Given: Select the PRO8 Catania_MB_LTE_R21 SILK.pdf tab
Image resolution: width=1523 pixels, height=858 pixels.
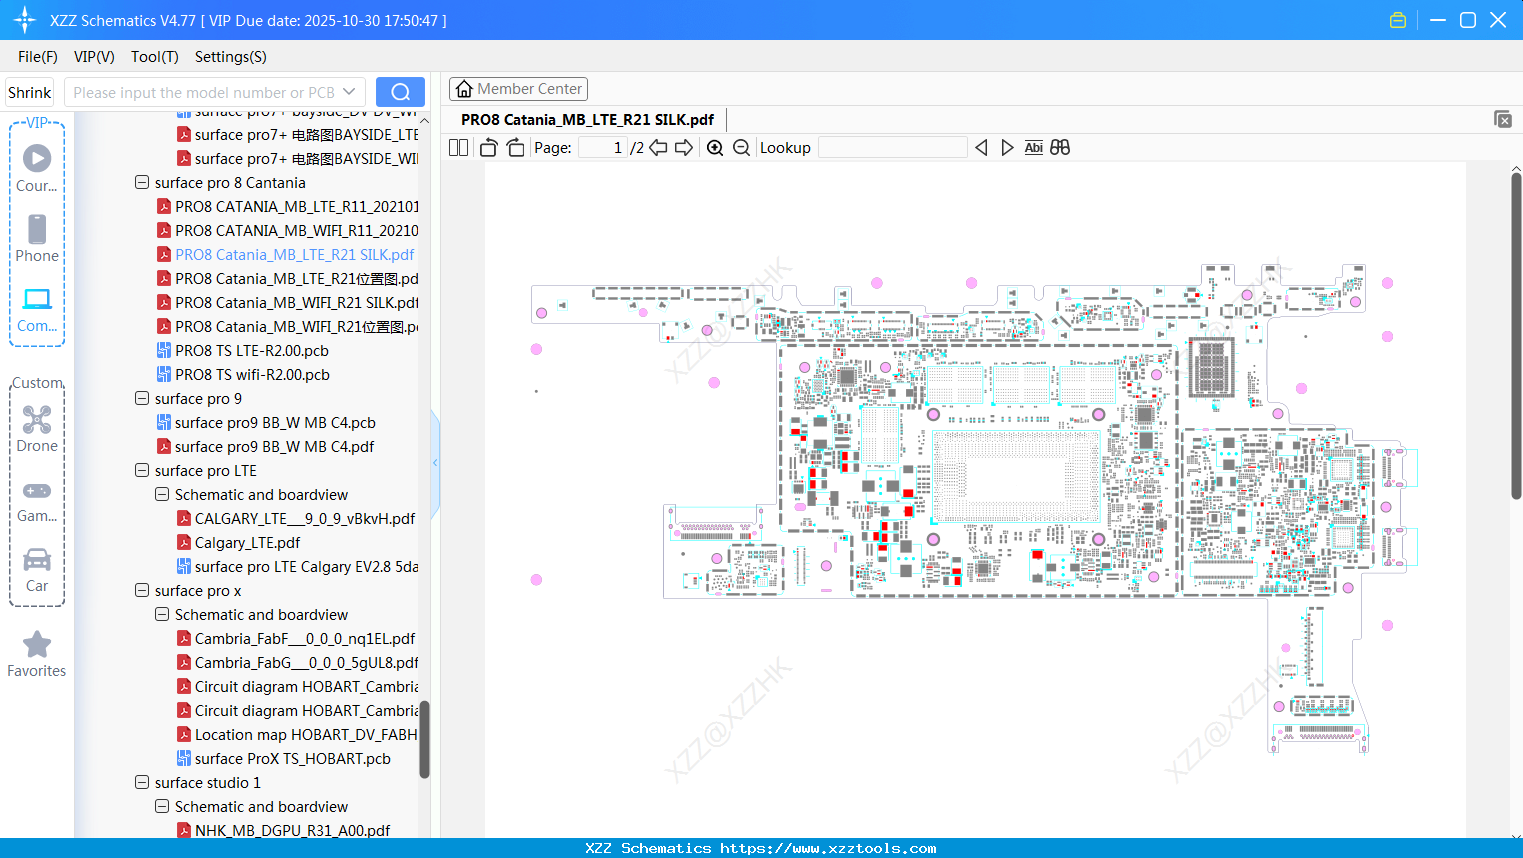Looking at the screenshot, I should [588, 120].
